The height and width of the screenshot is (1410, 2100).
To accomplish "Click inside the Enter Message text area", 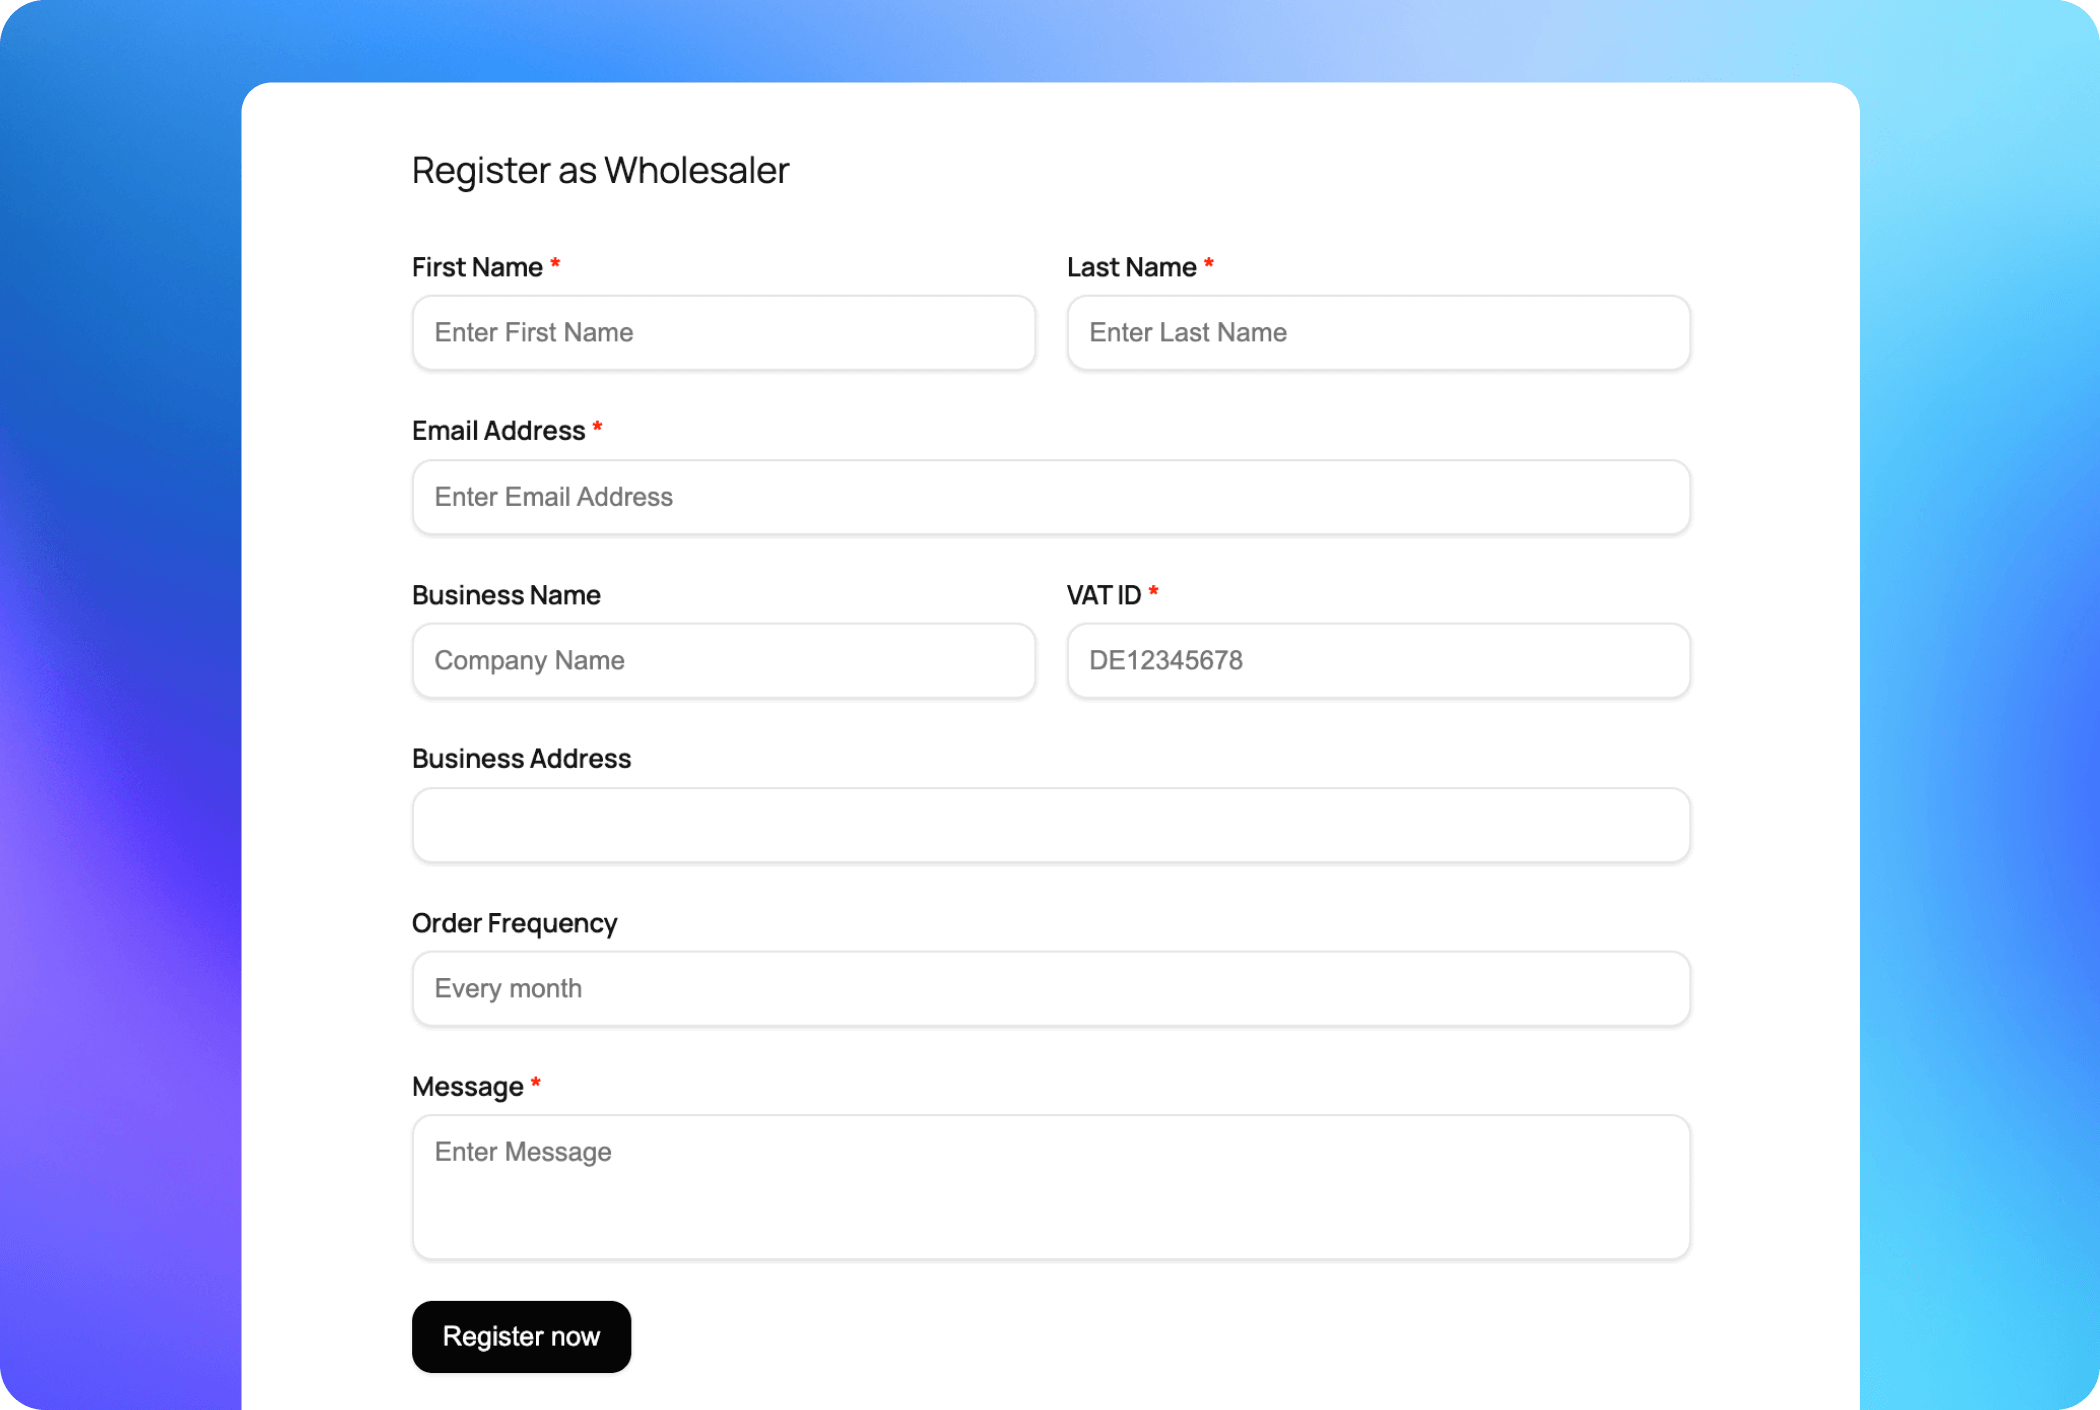I will tap(1050, 1187).
